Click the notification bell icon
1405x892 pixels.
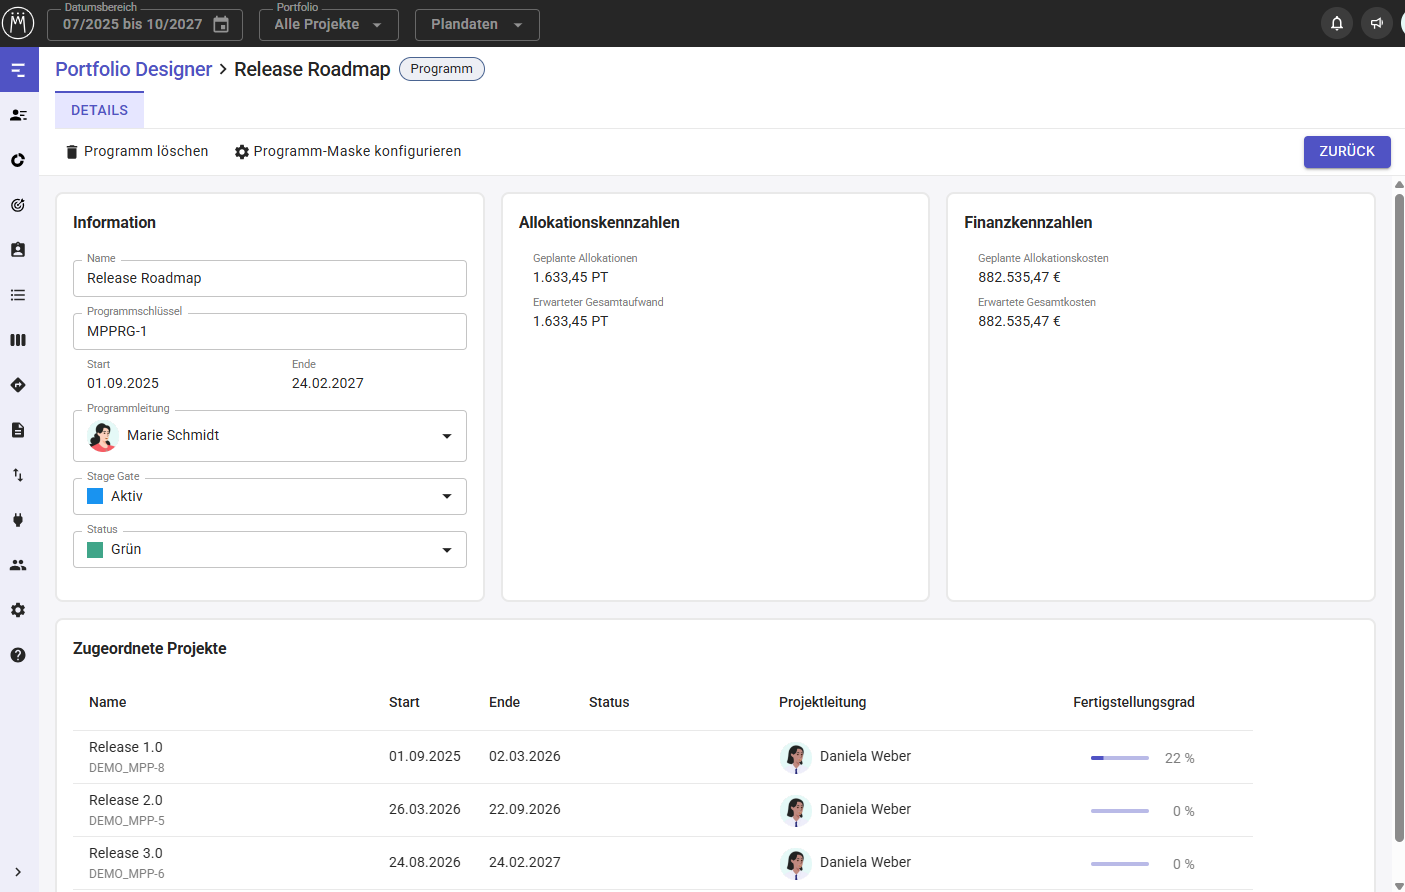(x=1336, y=23)
